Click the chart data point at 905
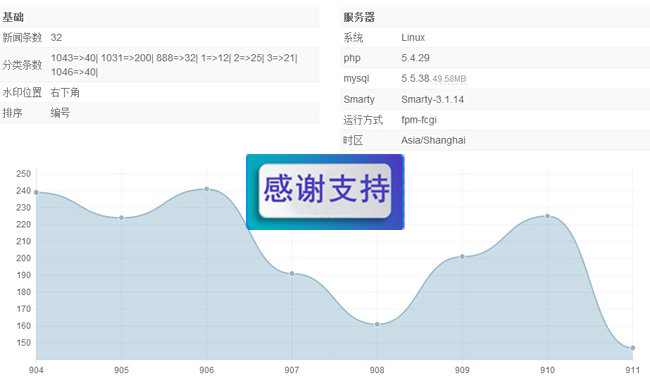This screenshot has height=383, width=650. pos(121,218)
